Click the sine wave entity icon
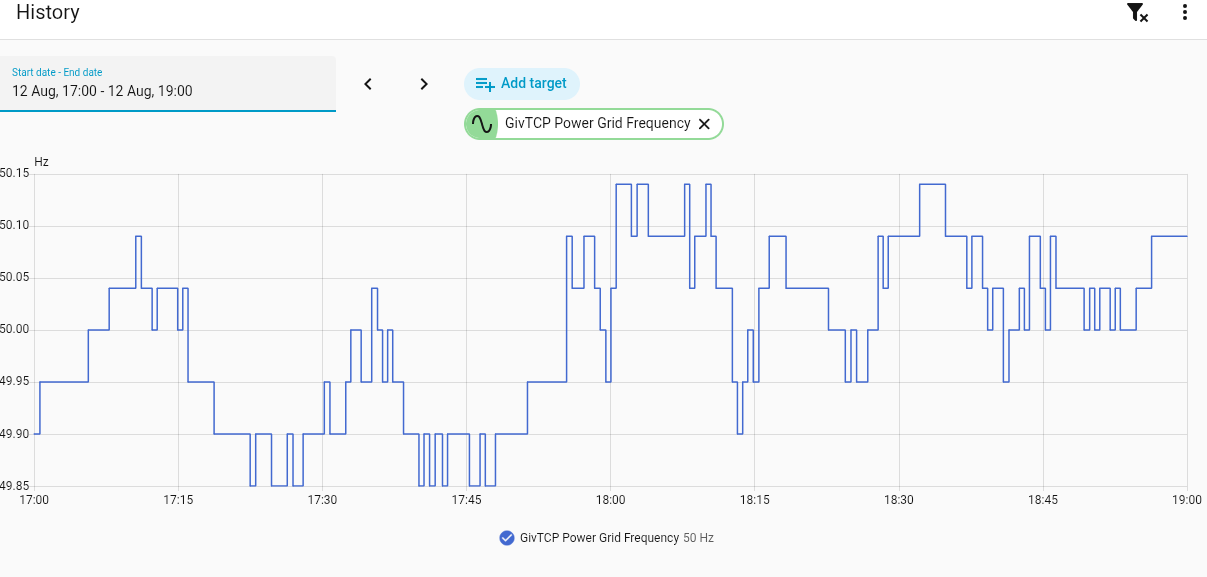 coord(482,124)
